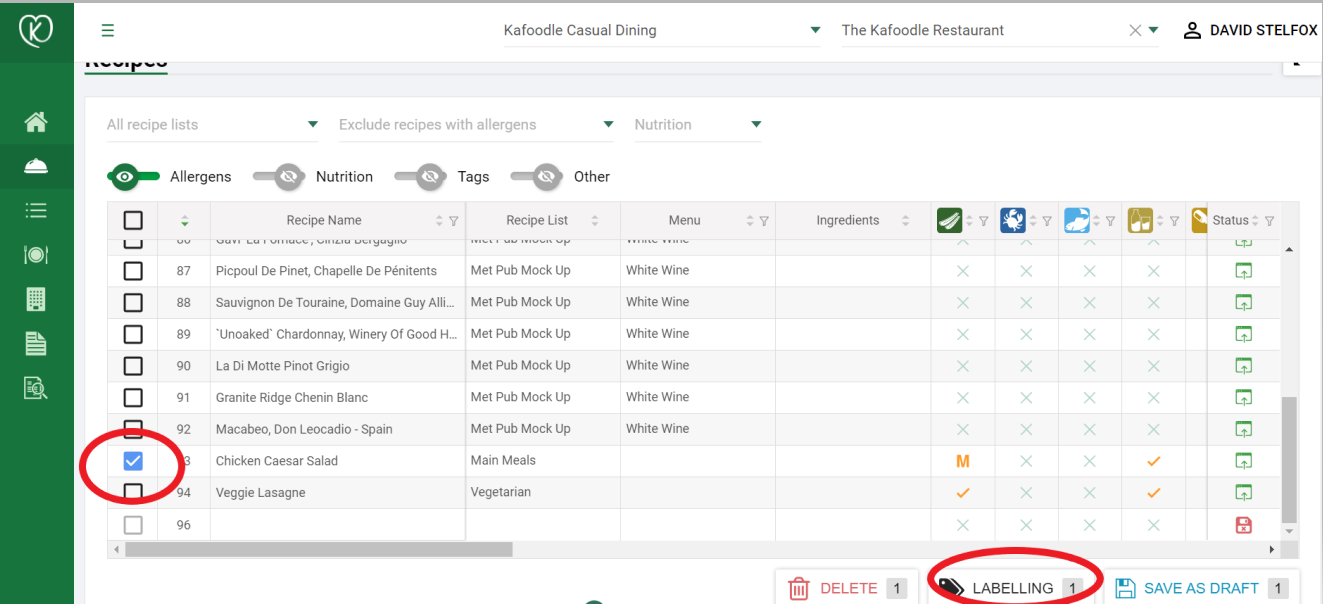Viewport: 1323px width, 604px height.
Task: Select the La Di Motte Pinot Grigio checkbox
Action: click(x=133, y=366)
